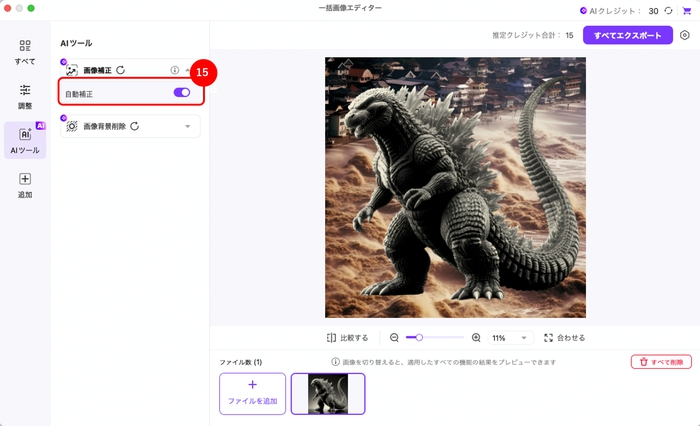Click the 画像背景削除 tool icon
700x426 pixels.
point(72,126)
